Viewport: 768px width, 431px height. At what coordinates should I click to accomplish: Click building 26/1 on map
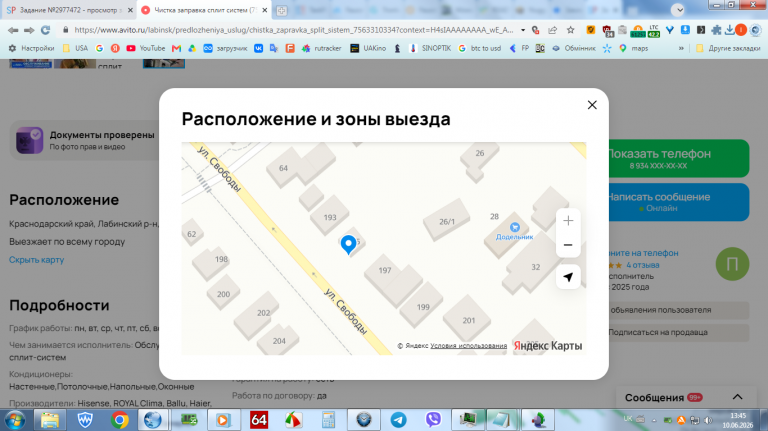(x=447, y=221)
